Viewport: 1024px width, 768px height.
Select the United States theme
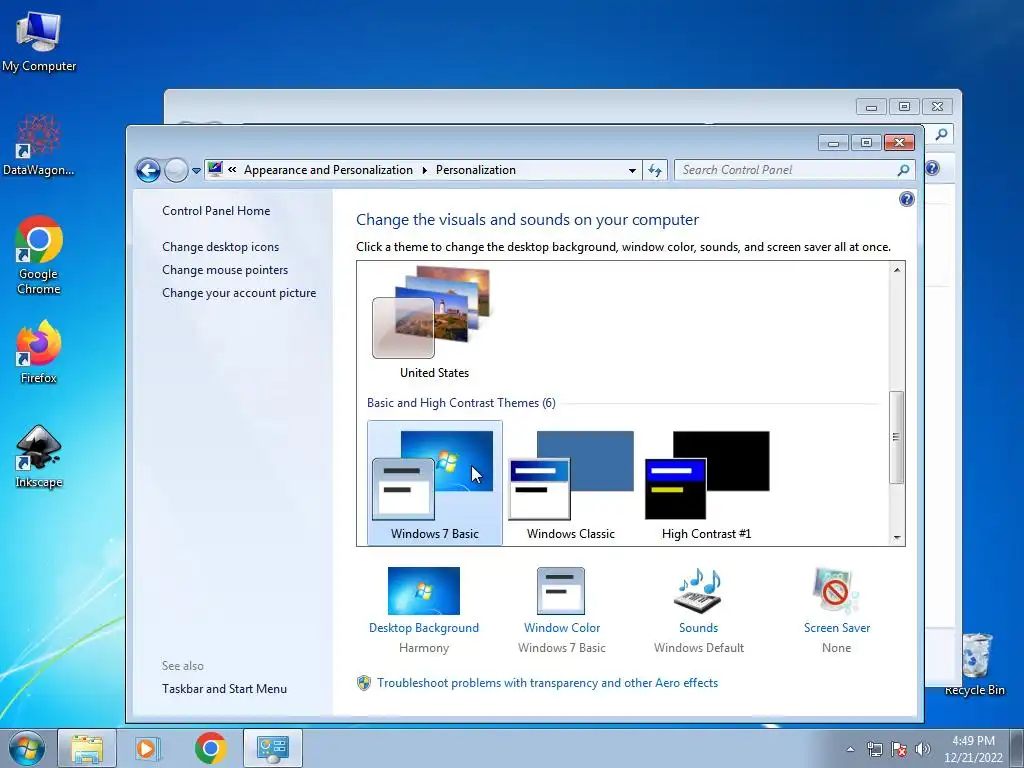point(434,323)
